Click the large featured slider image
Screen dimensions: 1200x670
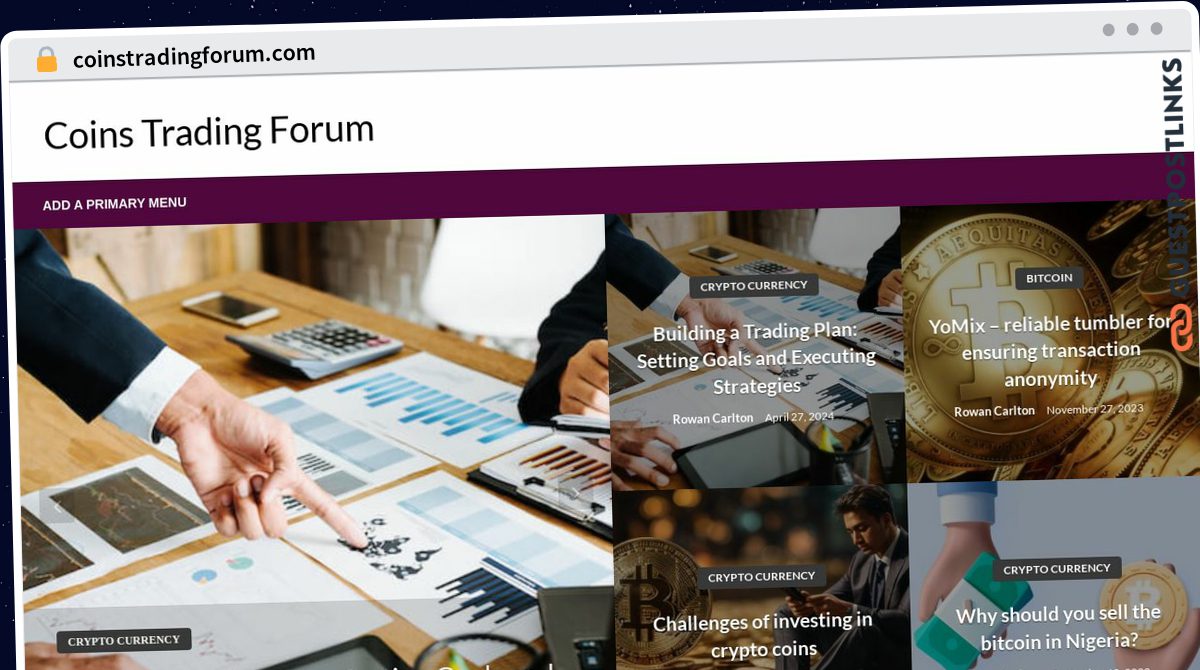click(x=310, y=440)
